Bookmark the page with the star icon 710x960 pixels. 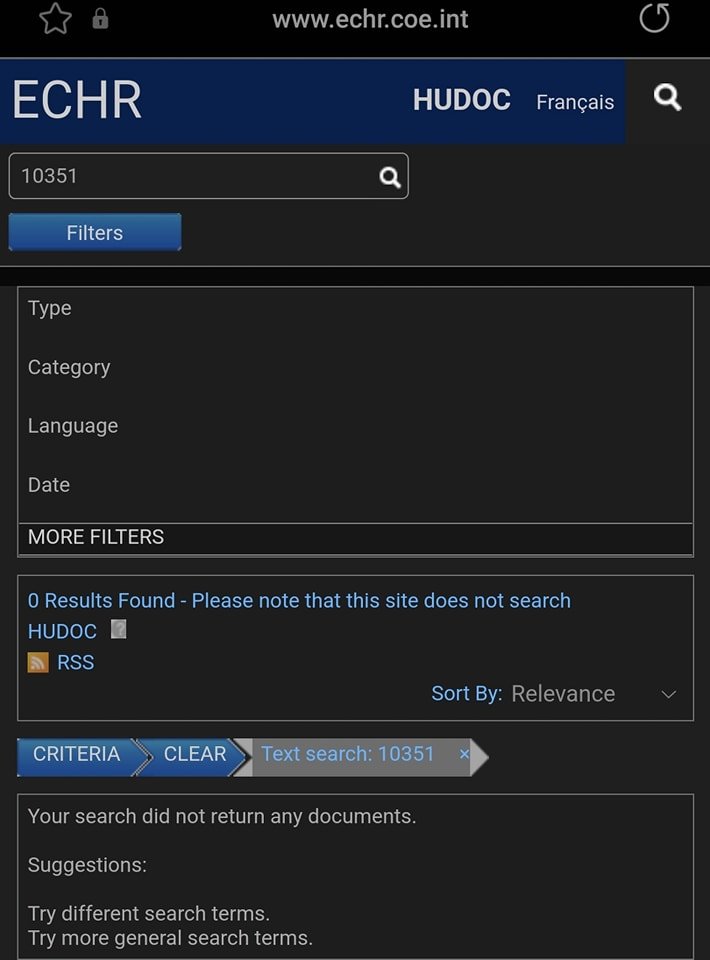pos(55,19)
